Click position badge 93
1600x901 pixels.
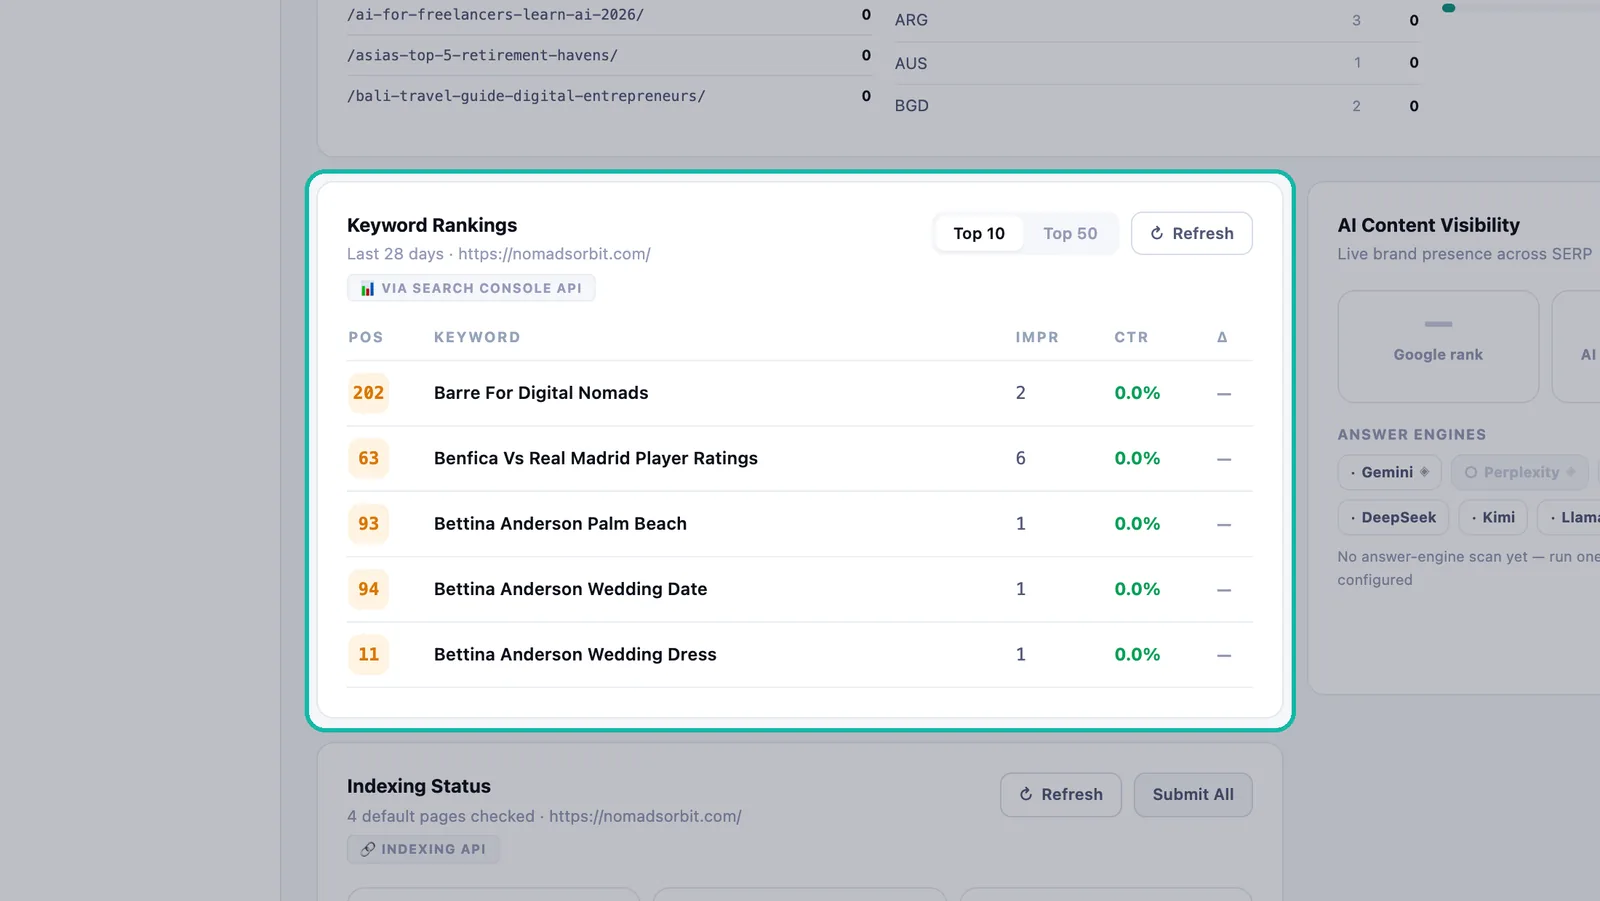368,524
